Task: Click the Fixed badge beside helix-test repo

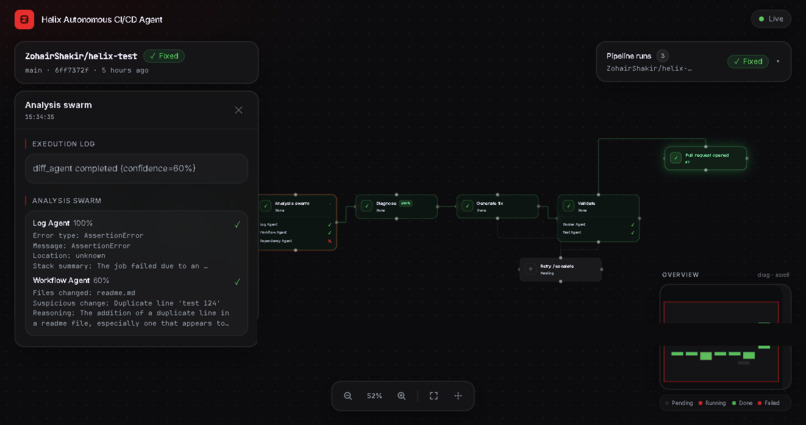Action: click(x=164, y=56)
